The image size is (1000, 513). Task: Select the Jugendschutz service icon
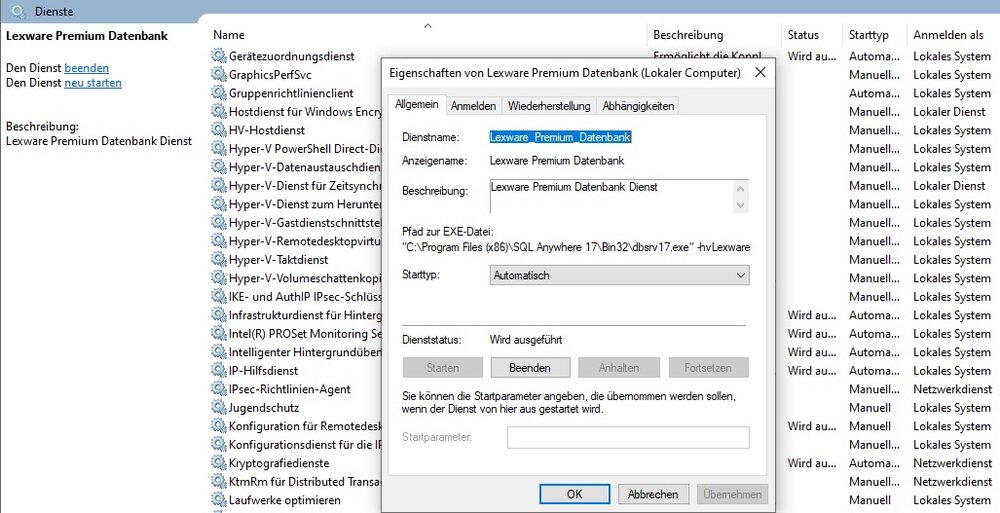[219, 408]
